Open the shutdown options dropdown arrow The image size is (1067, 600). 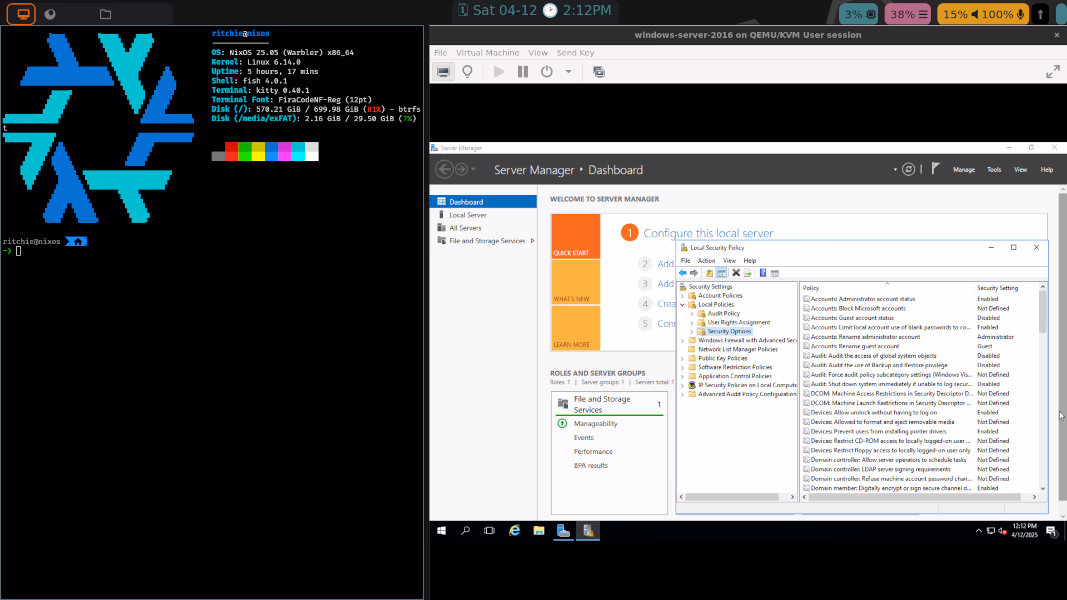tap(568, 71)
